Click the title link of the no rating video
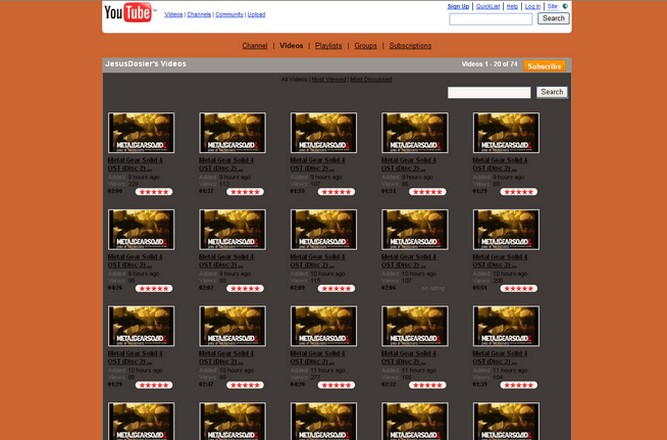 coord(409,261)
